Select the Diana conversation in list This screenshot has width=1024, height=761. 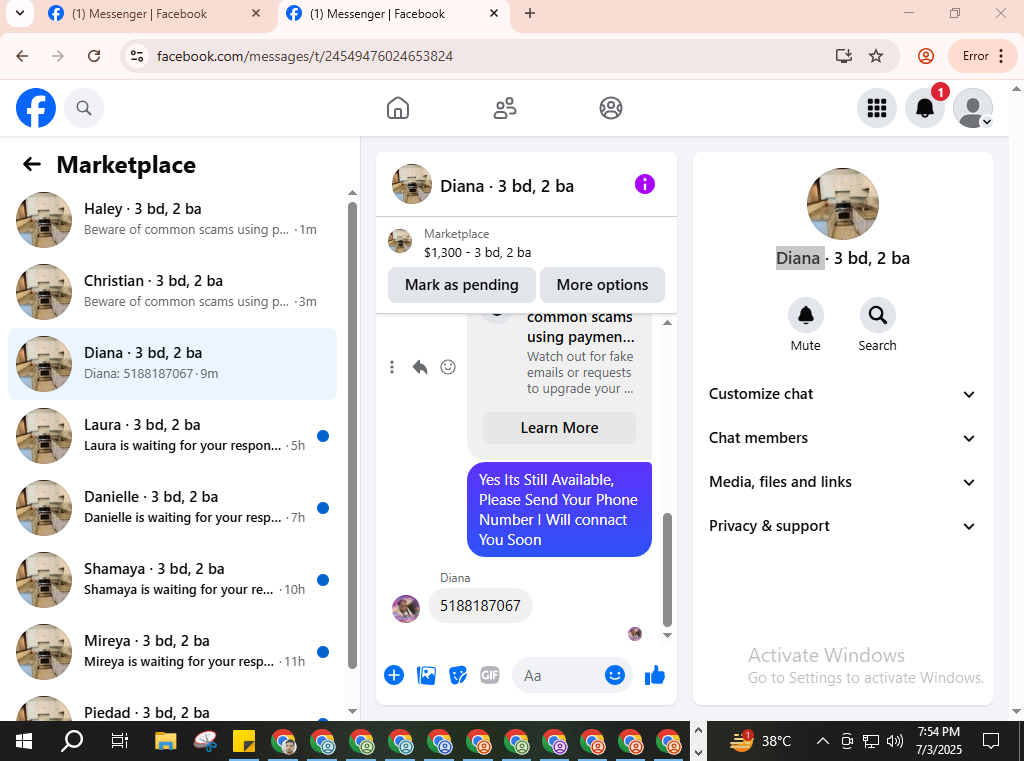tap(172, 364)
